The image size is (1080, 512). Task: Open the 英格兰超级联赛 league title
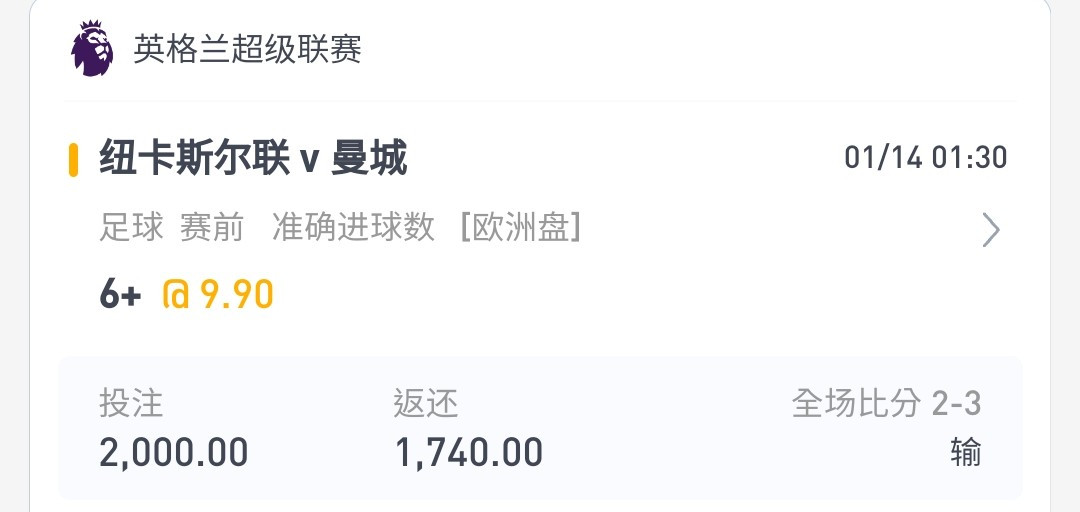pyautogui.click(x=247, y=50)
